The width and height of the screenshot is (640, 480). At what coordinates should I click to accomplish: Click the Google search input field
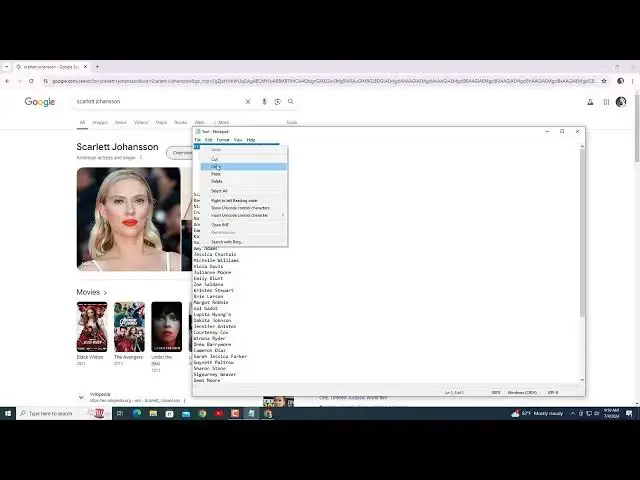coord(159,102)
